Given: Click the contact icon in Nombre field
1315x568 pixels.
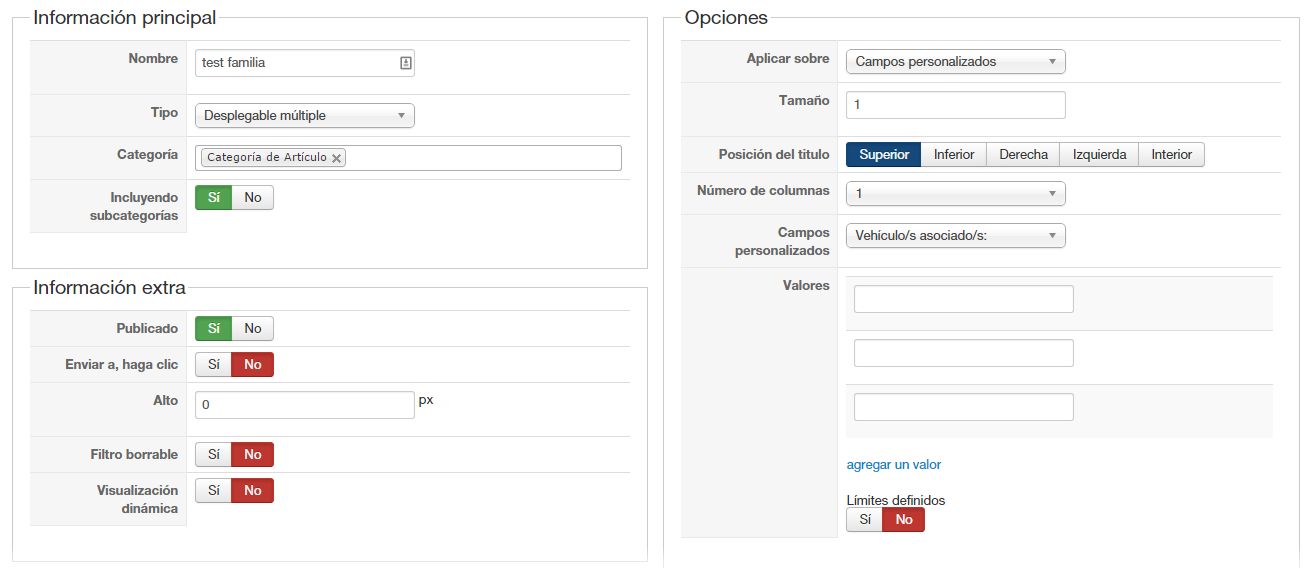Looking at the screenshot, I should tap(405, 63).
